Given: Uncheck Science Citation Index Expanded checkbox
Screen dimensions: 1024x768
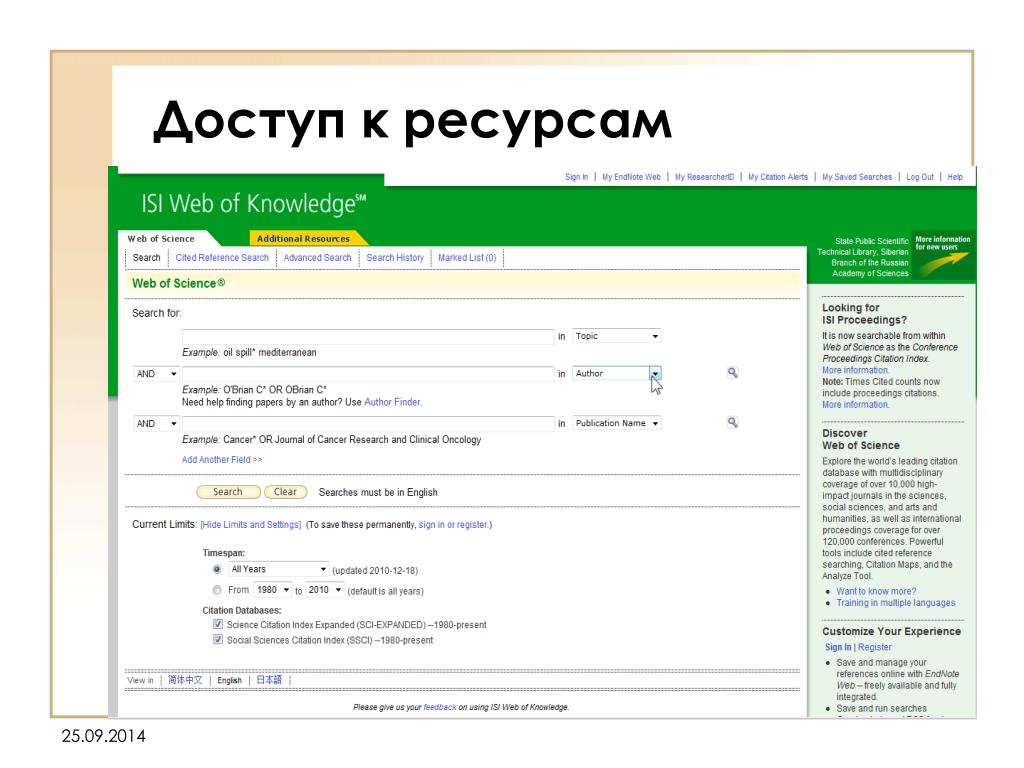Looking at the screenshot, I should coord(218,624).
